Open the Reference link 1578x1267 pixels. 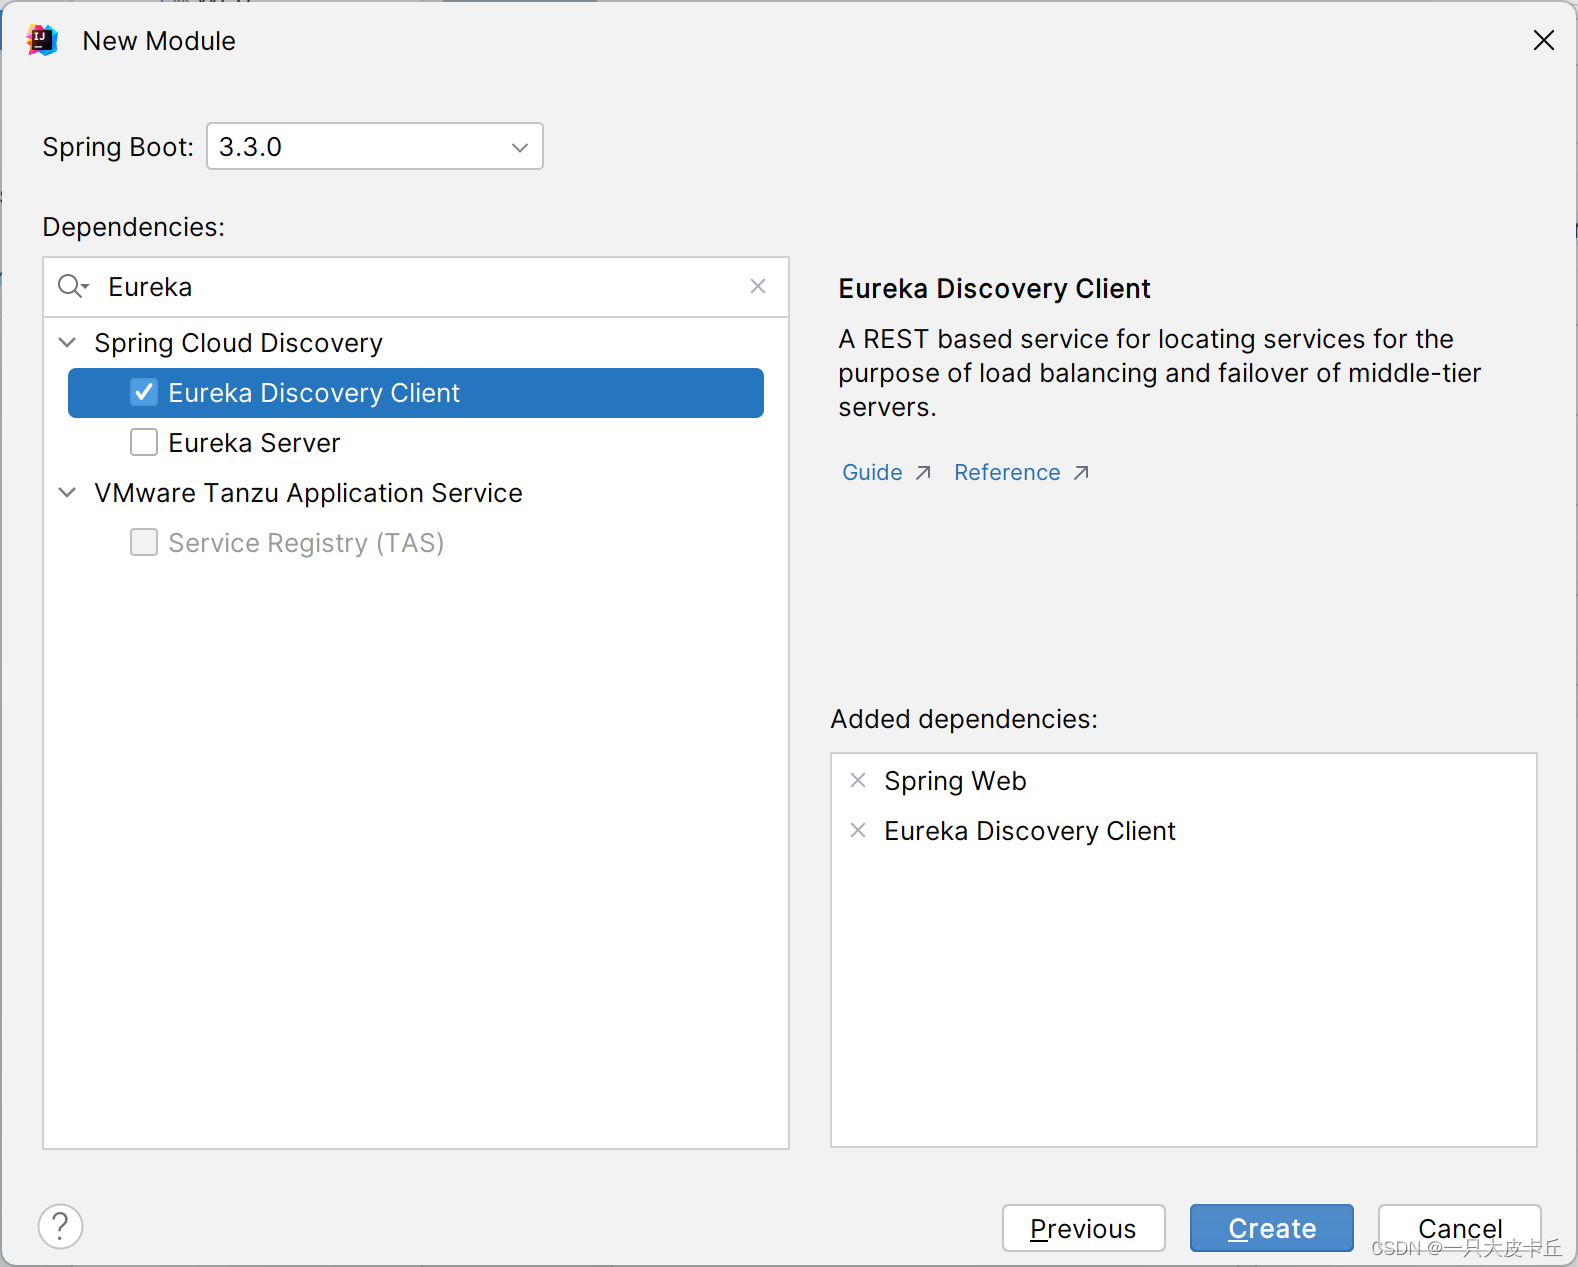click(x=1021, y=472)
